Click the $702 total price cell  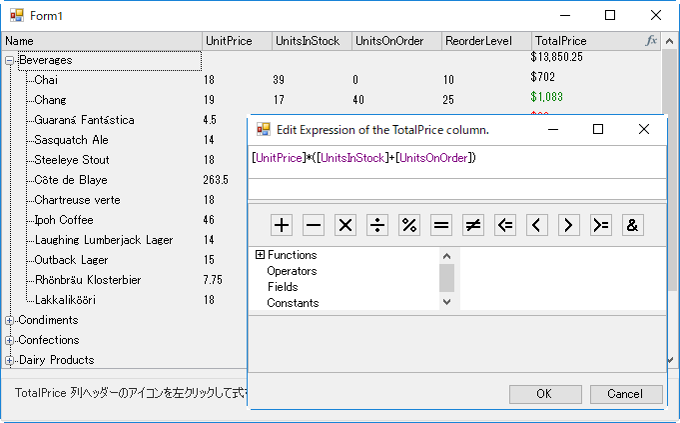point(543,77)
